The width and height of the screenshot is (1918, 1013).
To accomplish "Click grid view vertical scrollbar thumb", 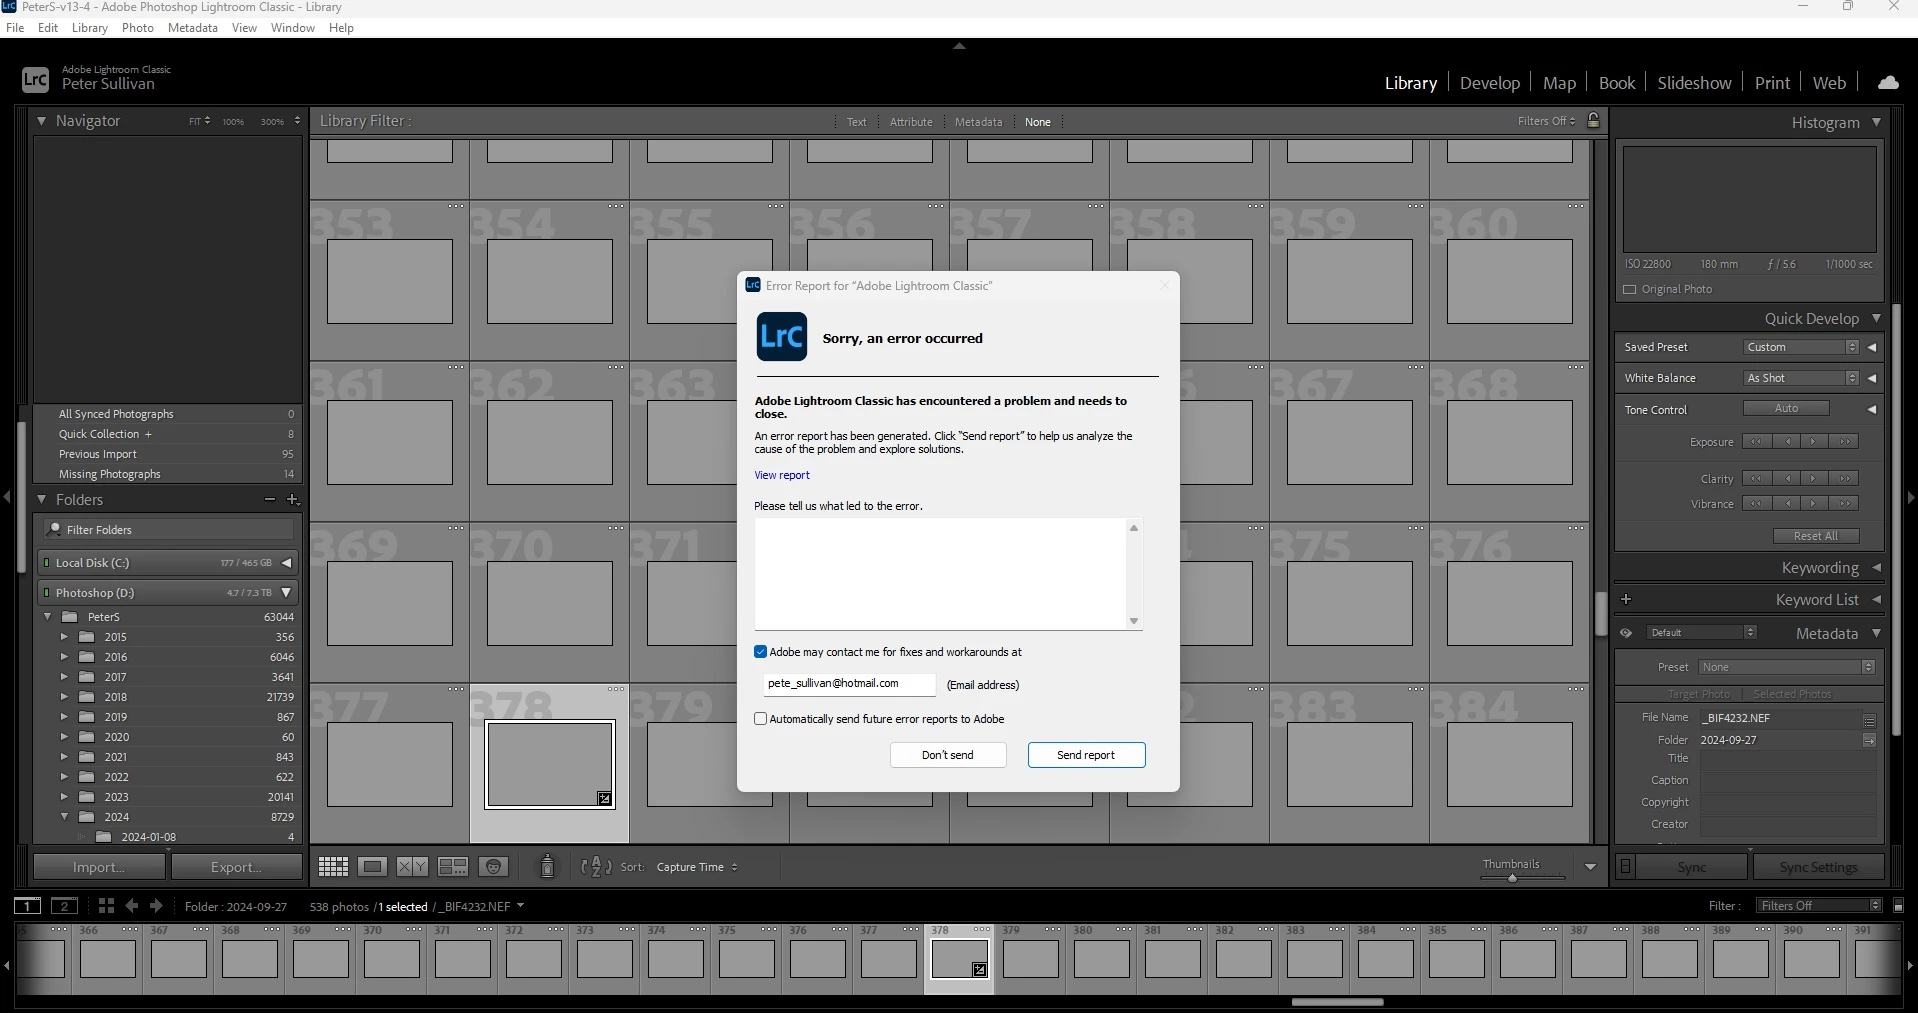I will [1601, 613].
